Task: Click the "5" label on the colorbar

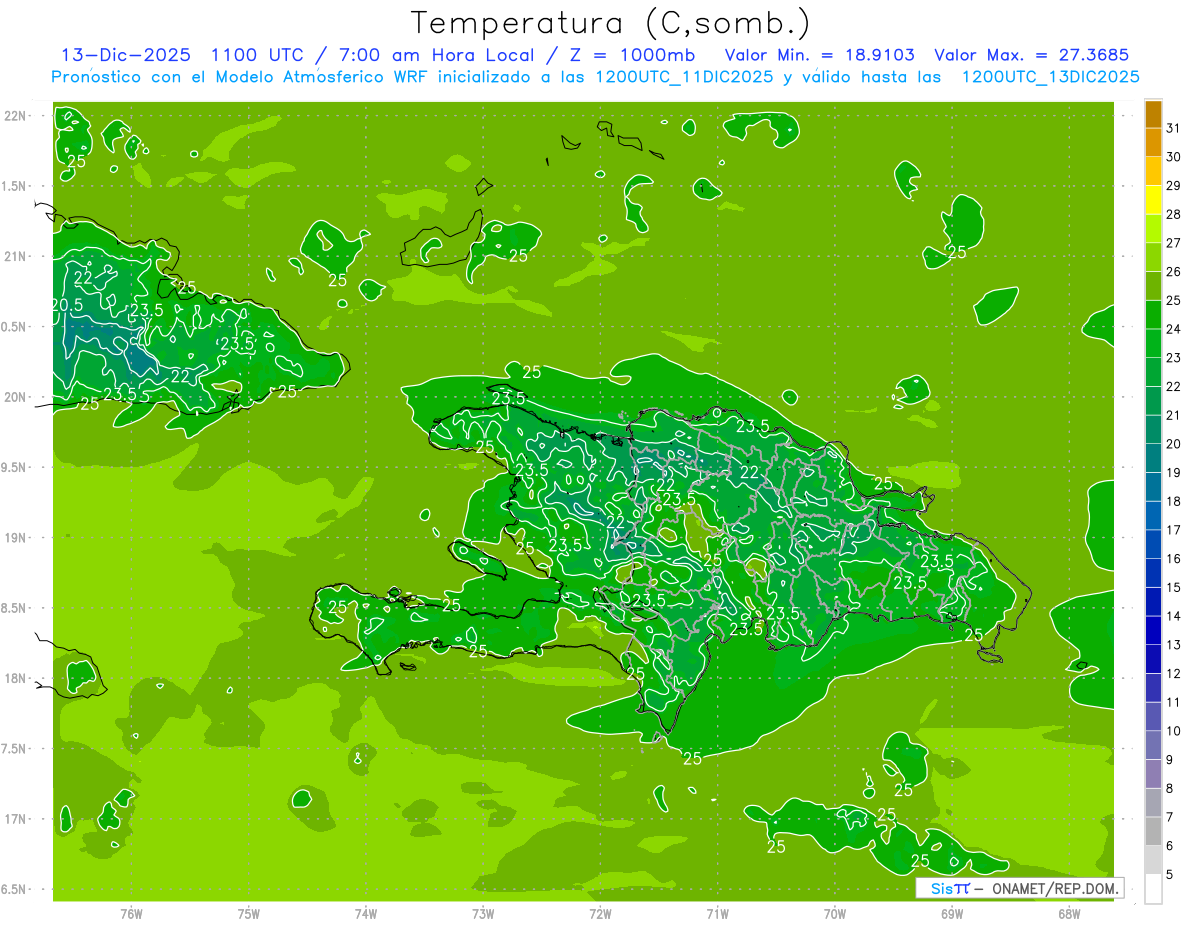Action: click(1170, 874)
